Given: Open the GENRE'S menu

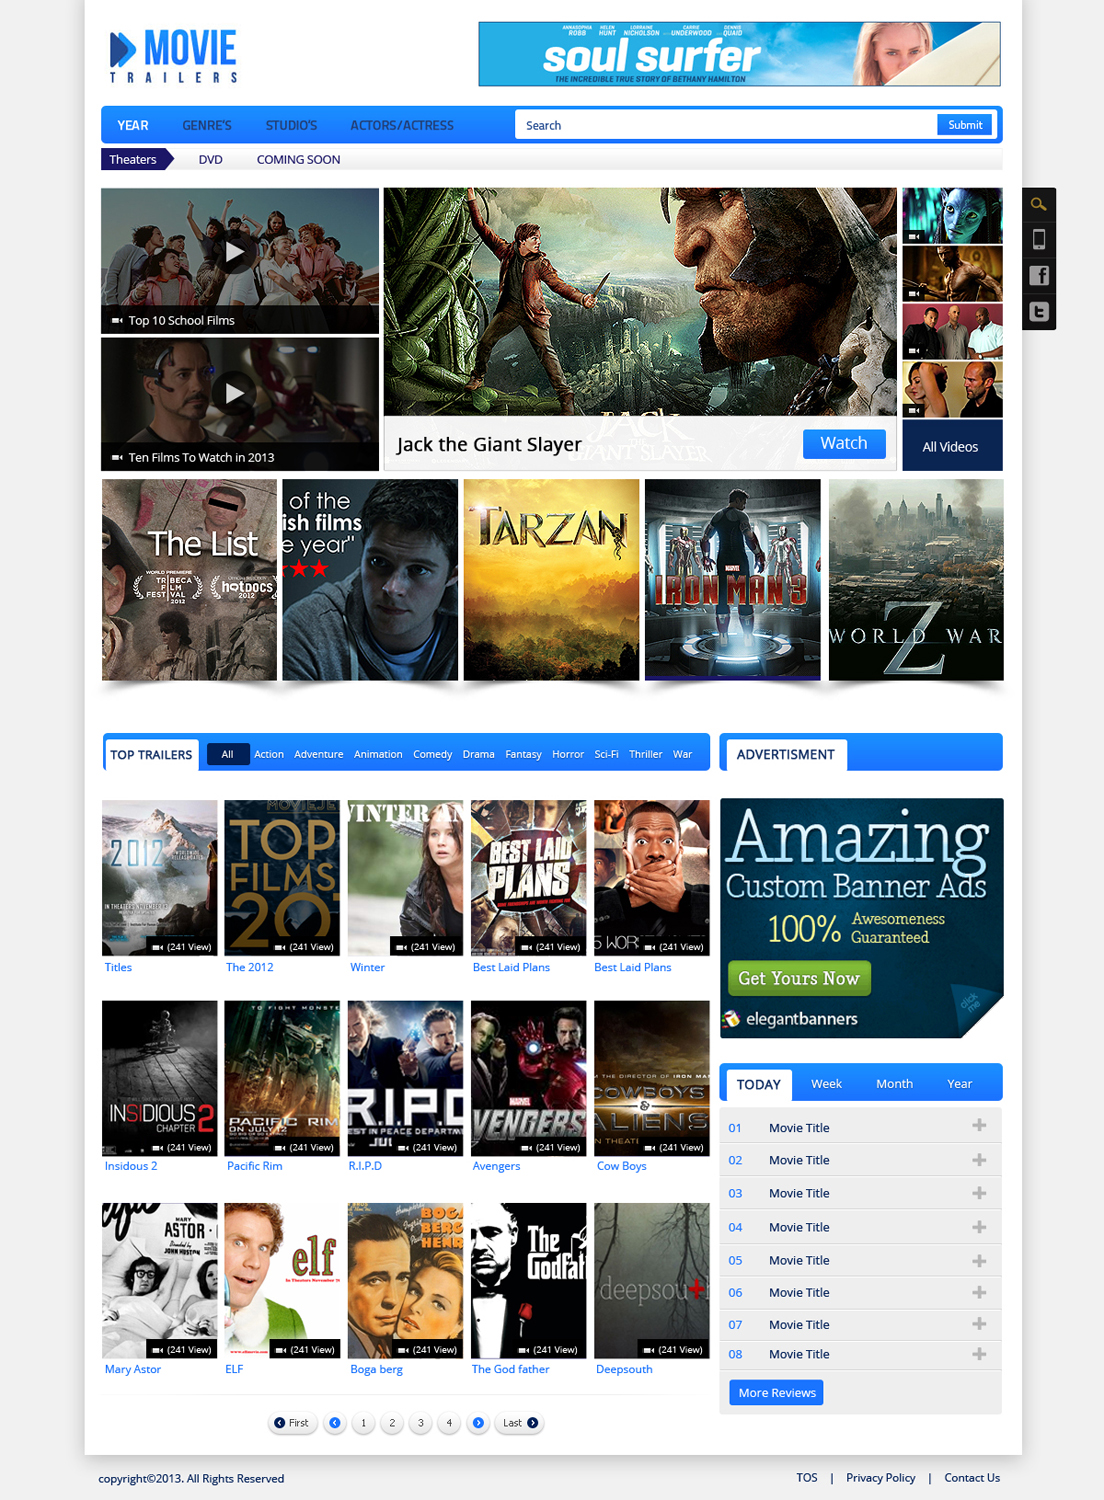Looking at the screenshot, I should 207,125.
